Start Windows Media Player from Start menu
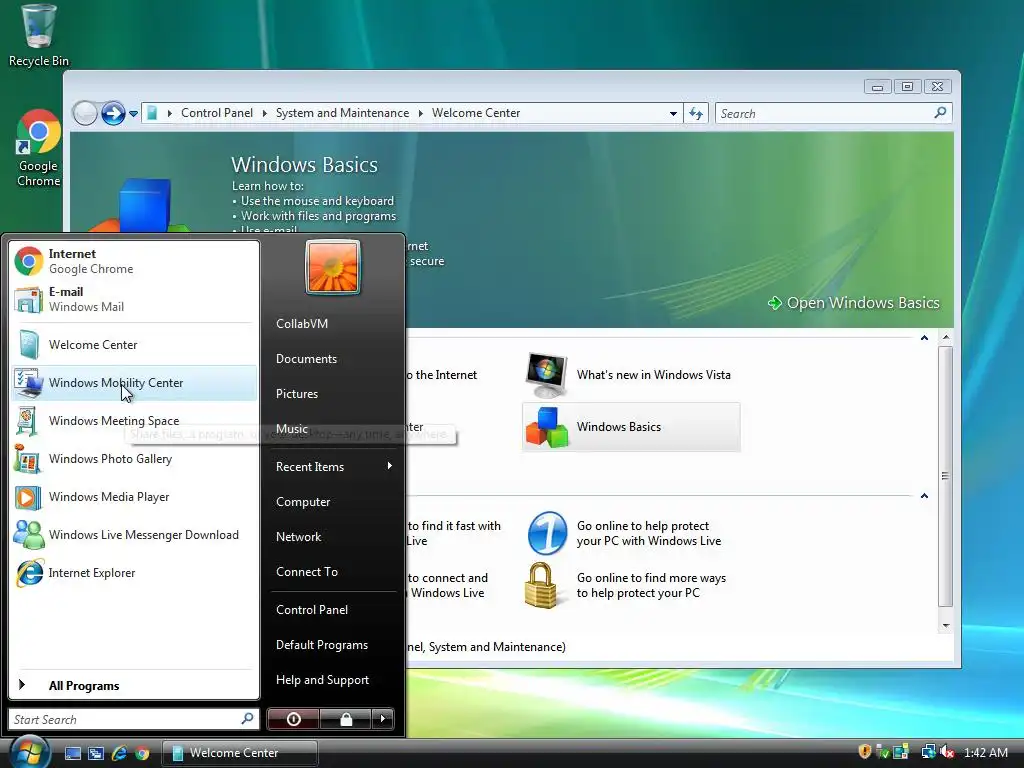The height and width of the screenshot is (768, 1024). pos(134,497)
